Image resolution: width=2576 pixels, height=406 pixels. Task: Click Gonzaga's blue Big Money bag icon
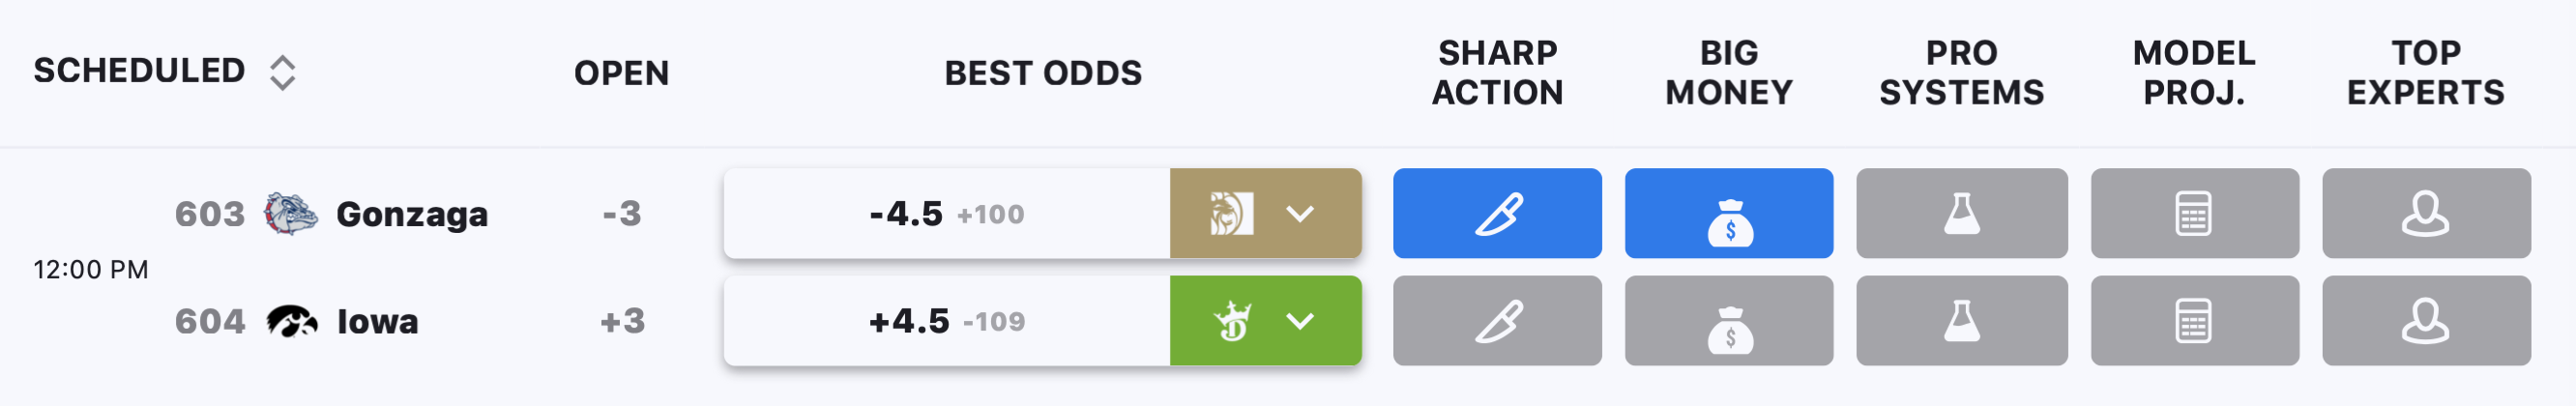(x=1729, y=213)
